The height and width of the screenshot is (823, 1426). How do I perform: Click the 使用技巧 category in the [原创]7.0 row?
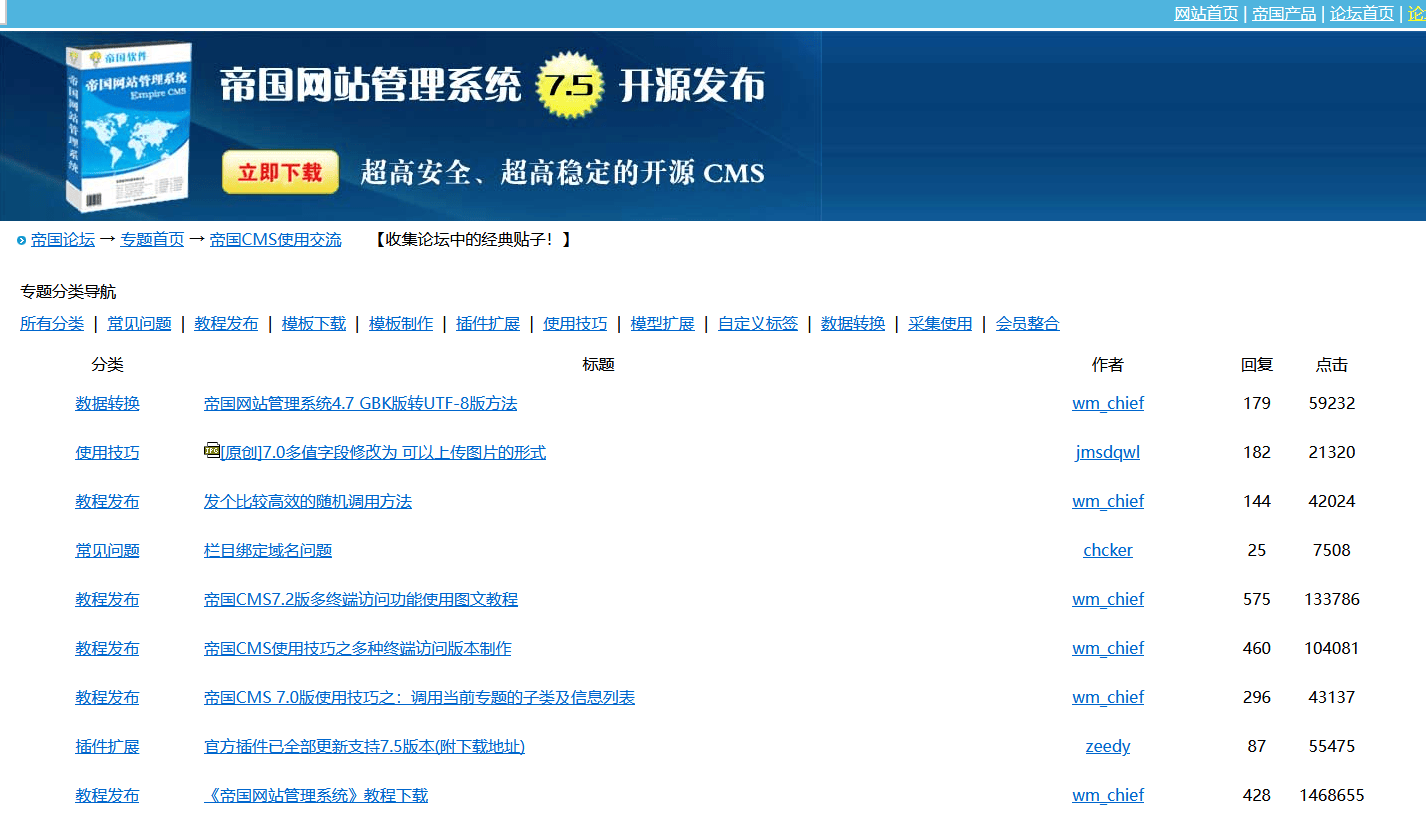click(107, 453)
